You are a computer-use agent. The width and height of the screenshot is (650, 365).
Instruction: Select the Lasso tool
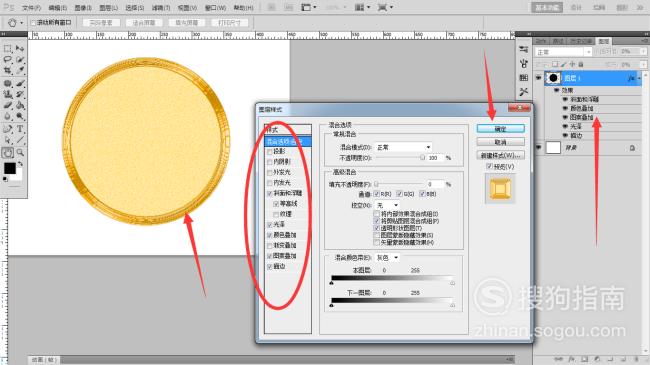point(7,60)
